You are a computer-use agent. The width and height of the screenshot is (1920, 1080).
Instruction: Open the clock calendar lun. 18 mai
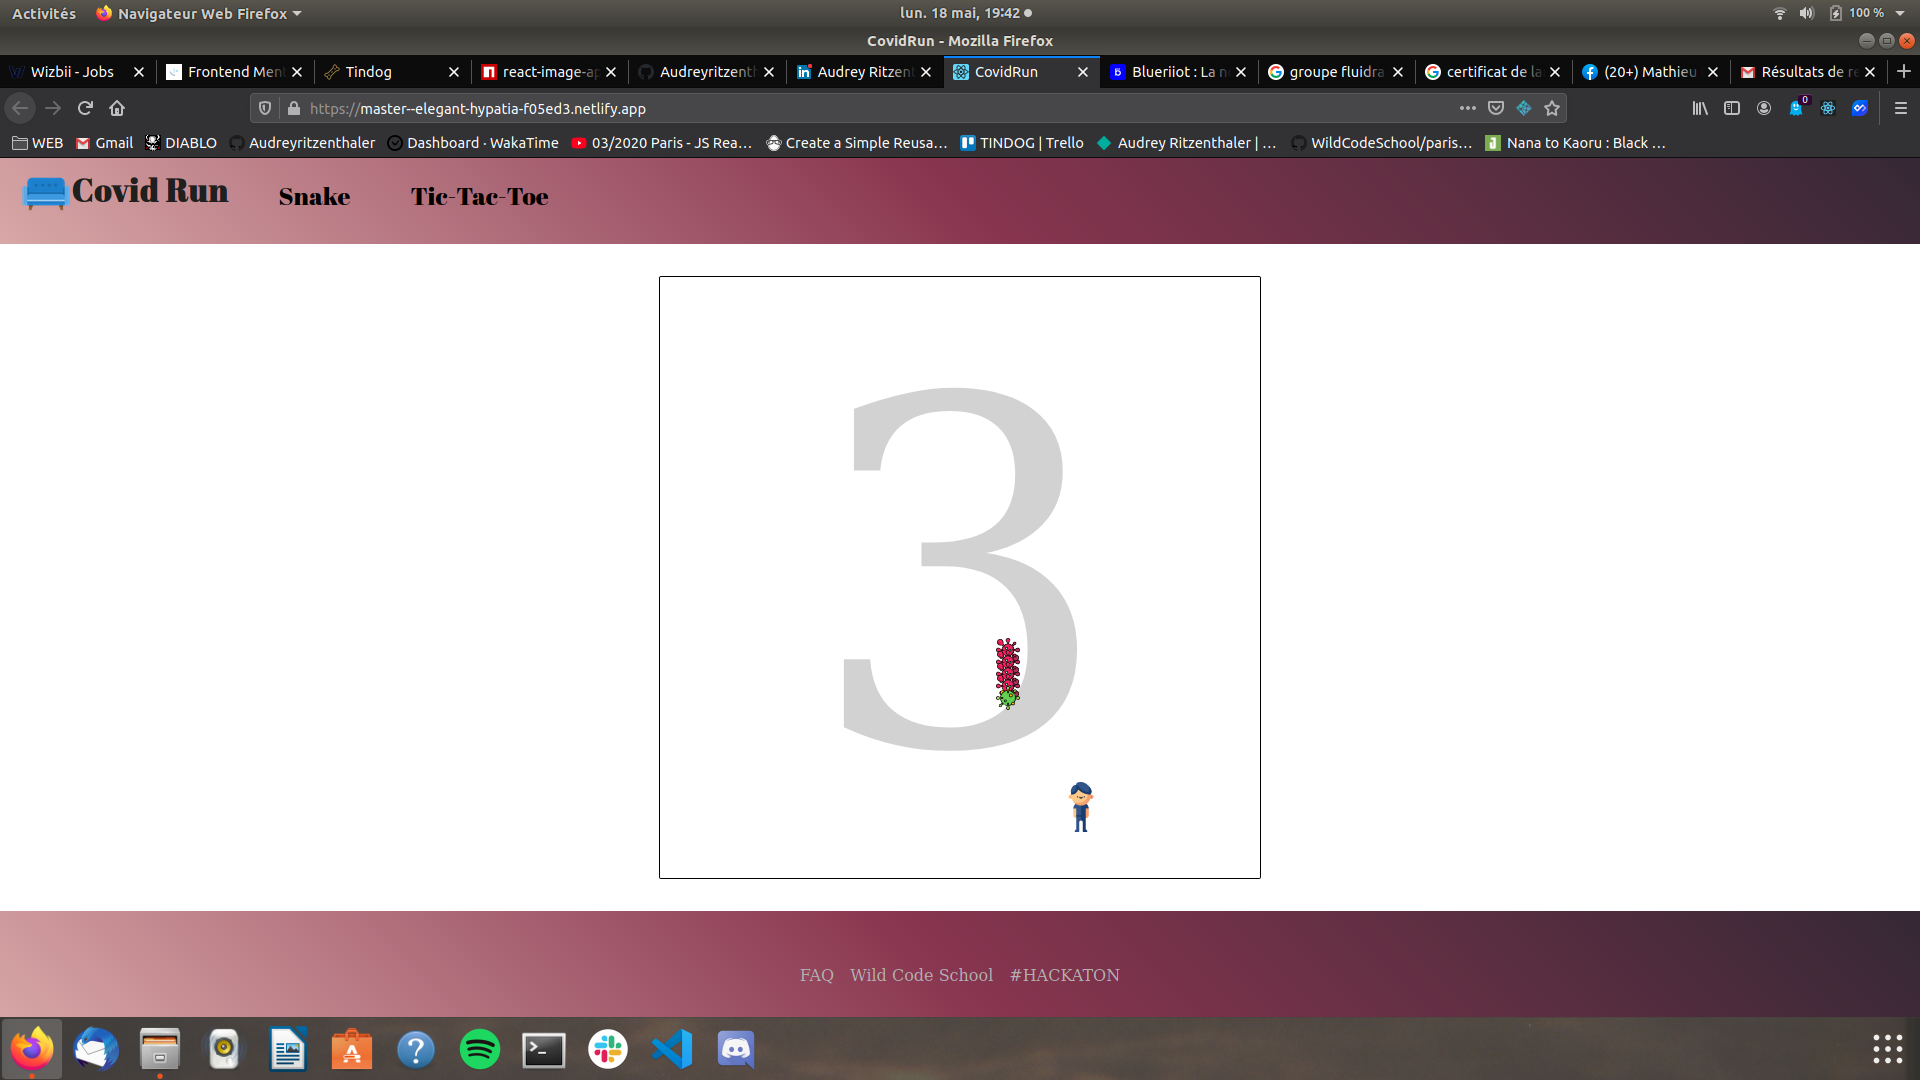[959, 13]
